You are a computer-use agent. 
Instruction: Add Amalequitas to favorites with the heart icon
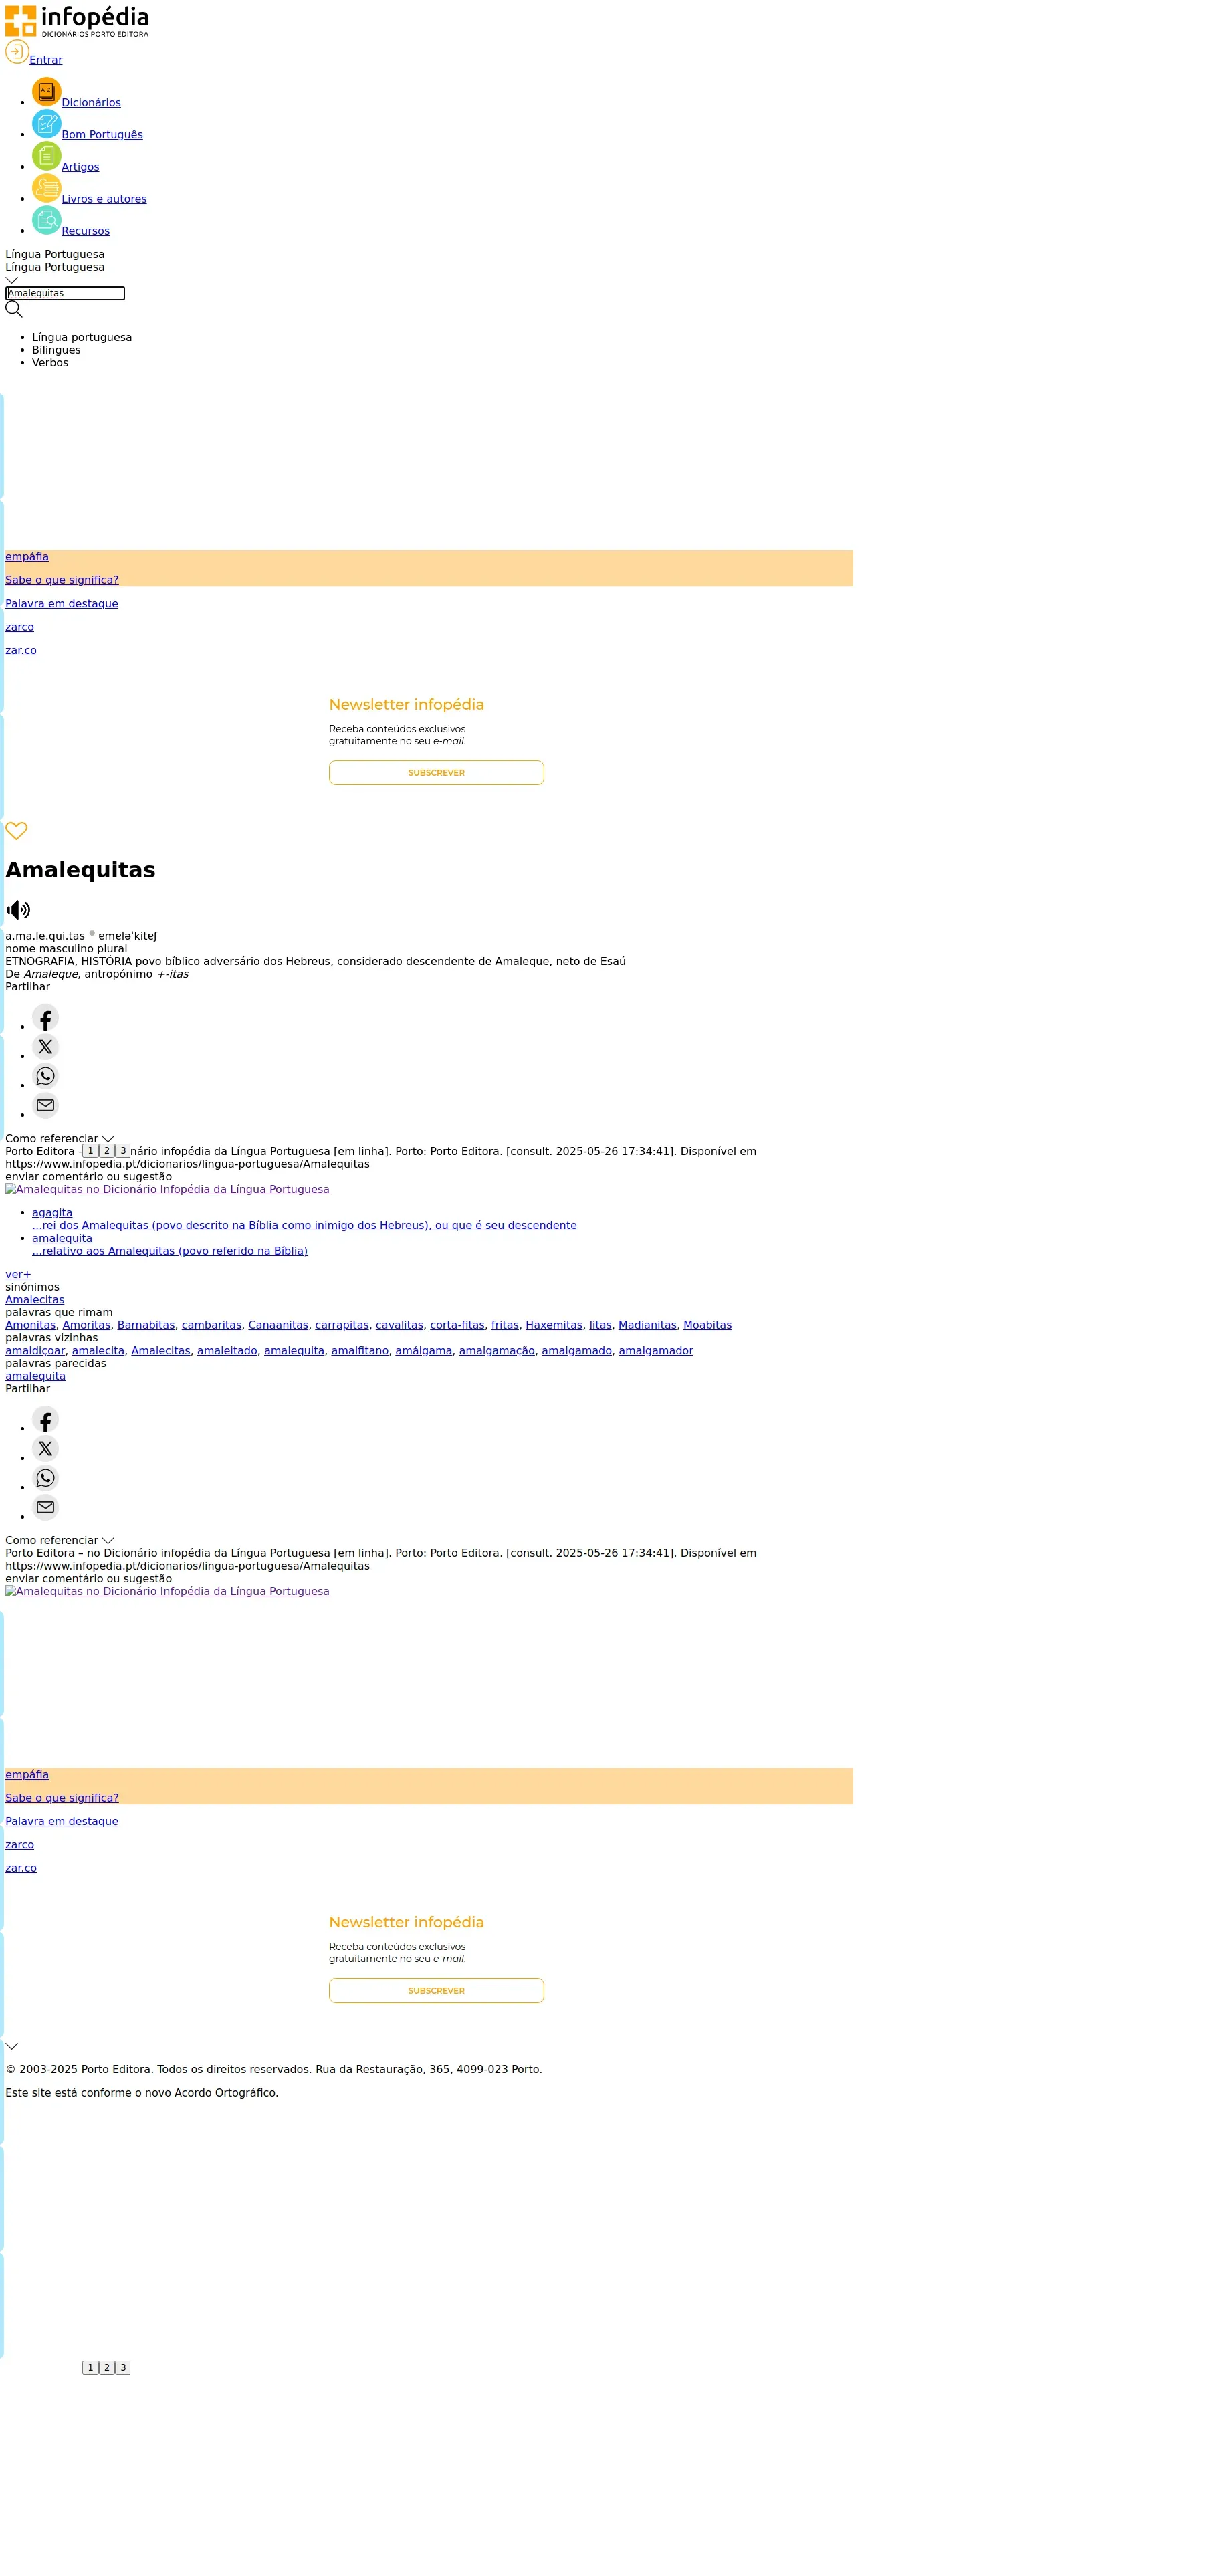pyautogui.click(x=16, y=831)
